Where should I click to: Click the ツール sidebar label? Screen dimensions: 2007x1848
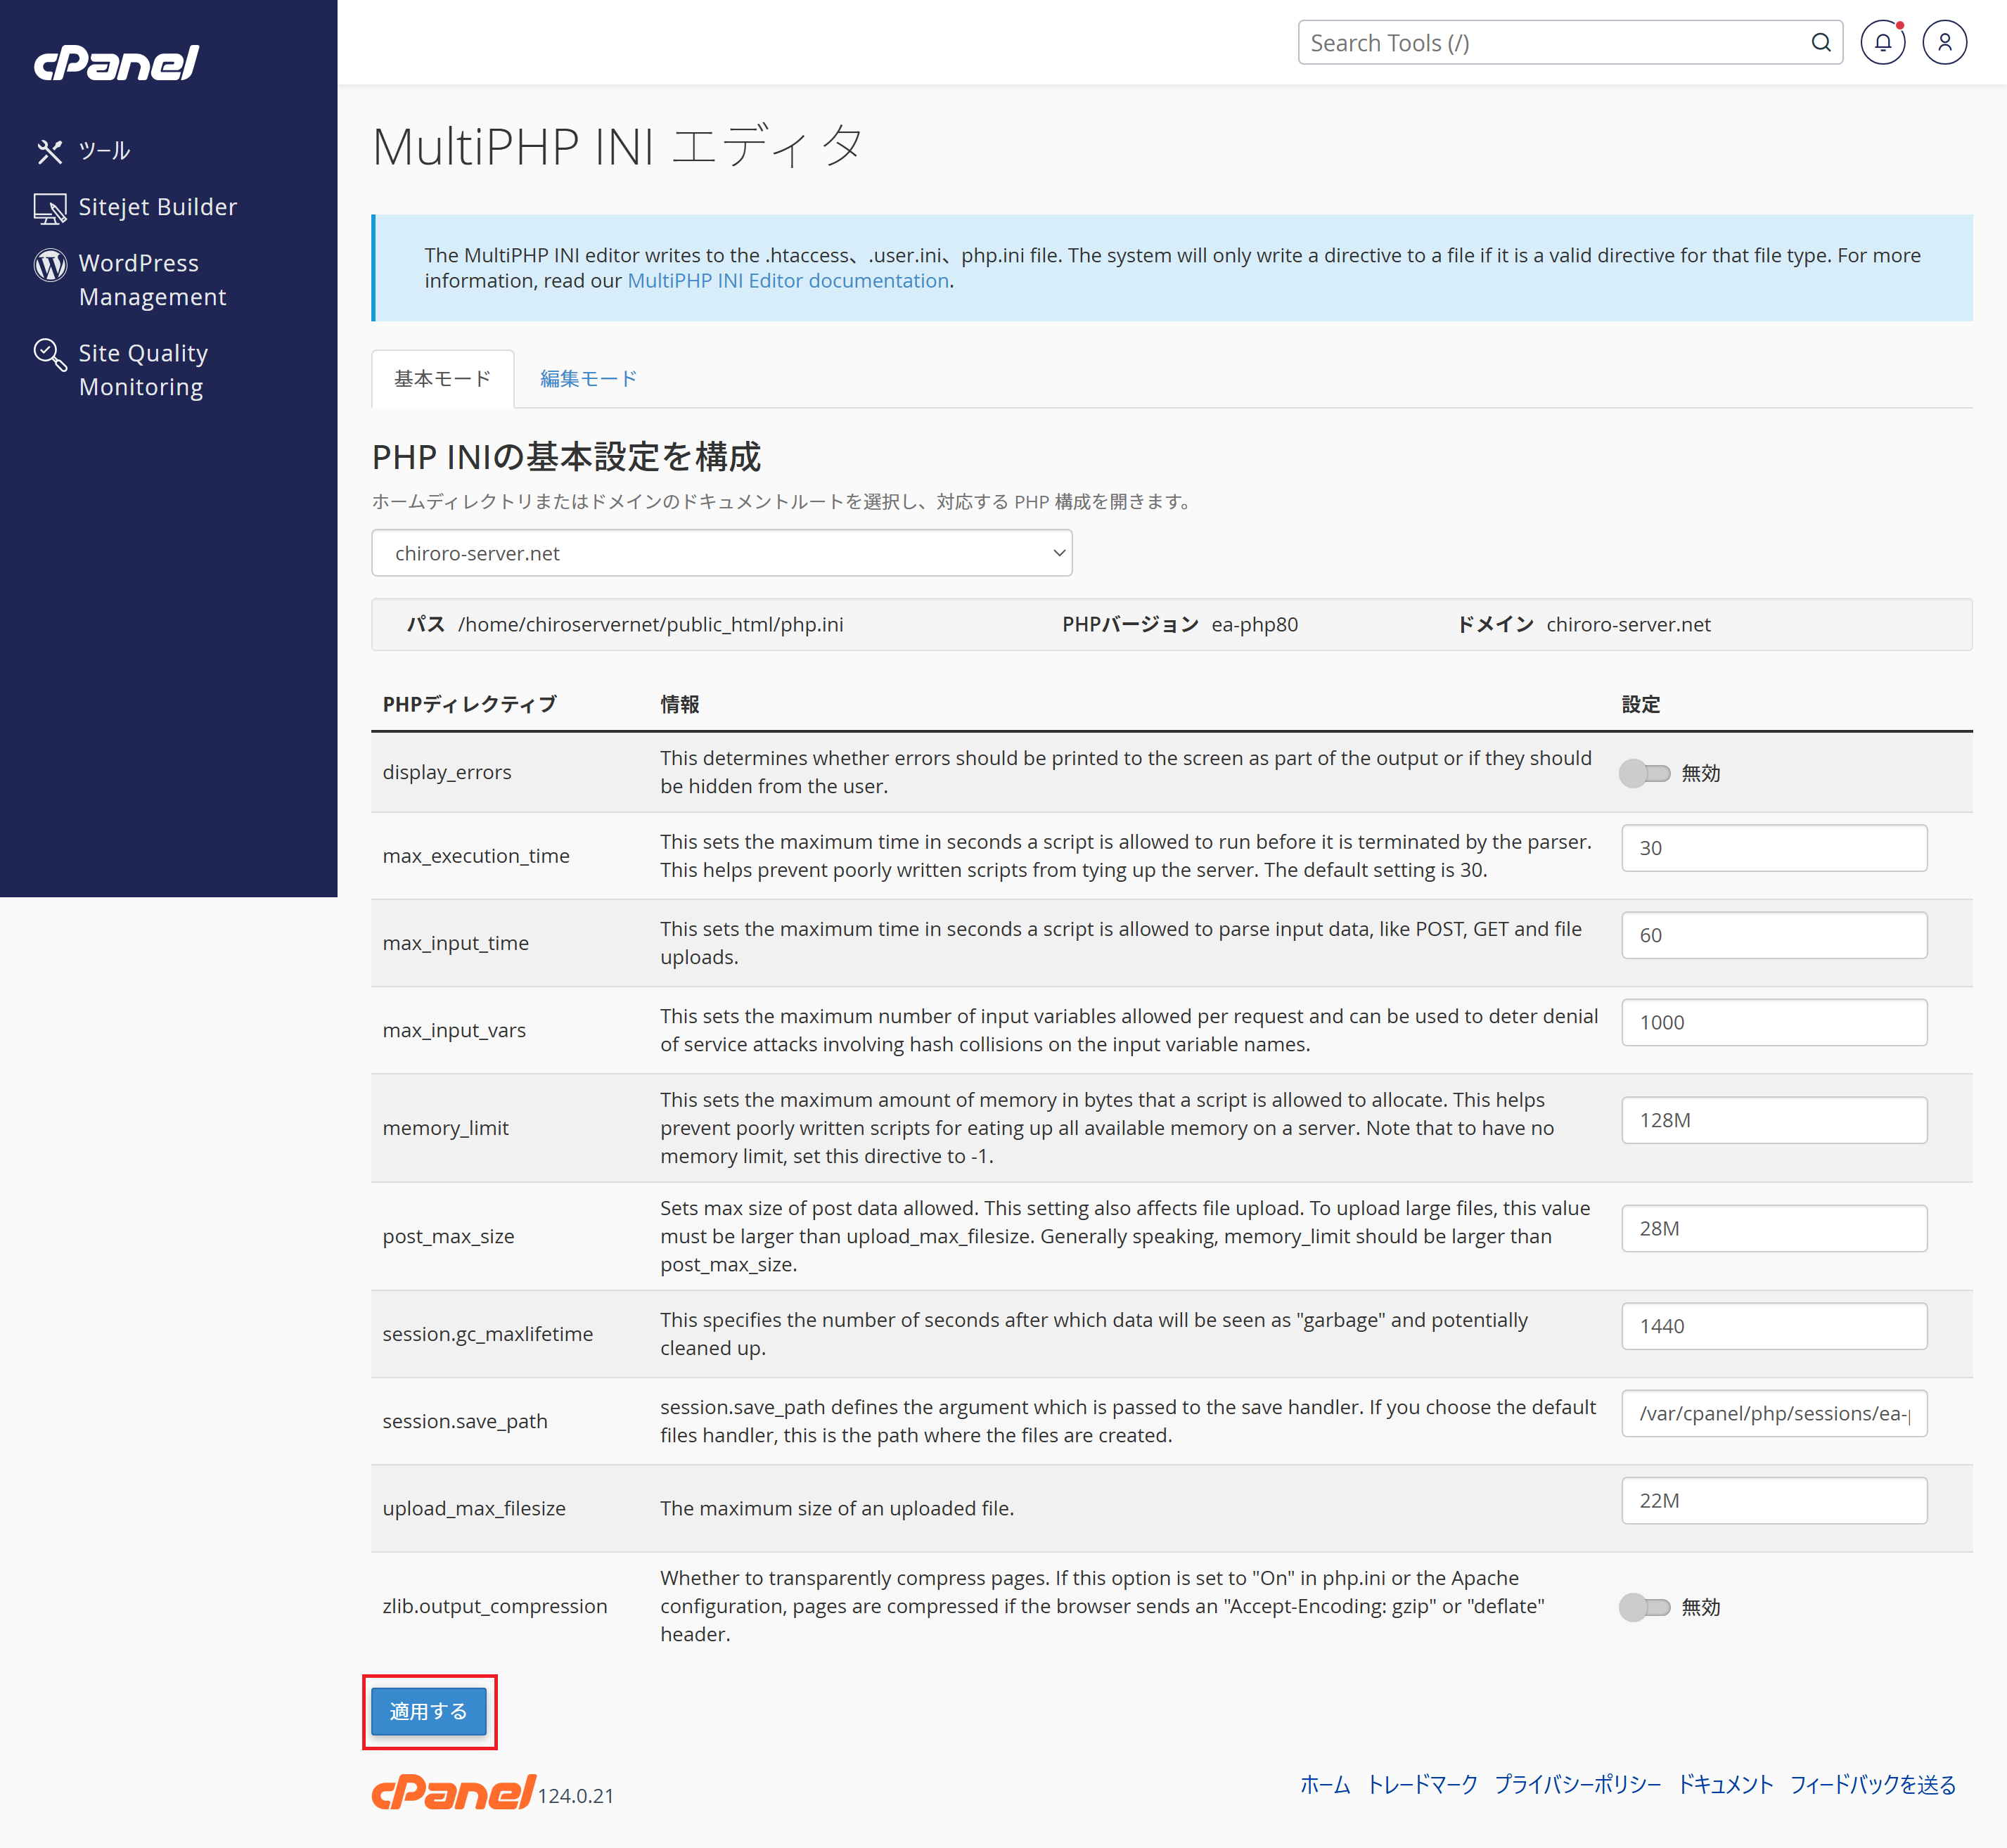pos(104,151)
